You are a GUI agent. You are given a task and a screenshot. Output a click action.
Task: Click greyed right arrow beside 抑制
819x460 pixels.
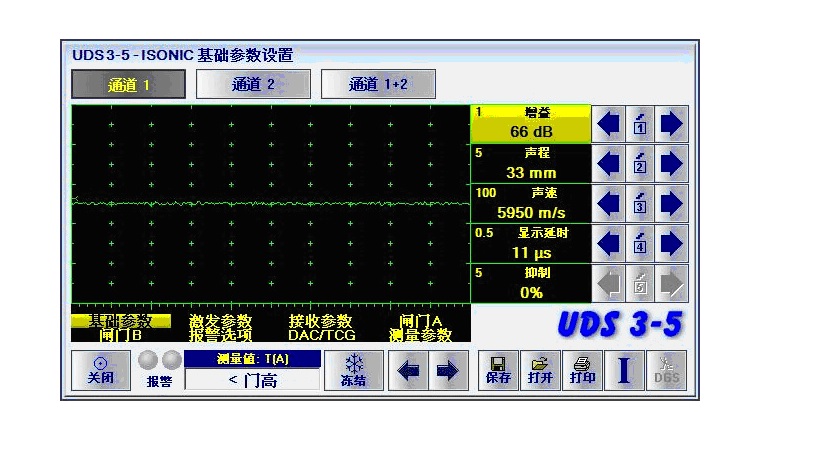coord(672,284)
